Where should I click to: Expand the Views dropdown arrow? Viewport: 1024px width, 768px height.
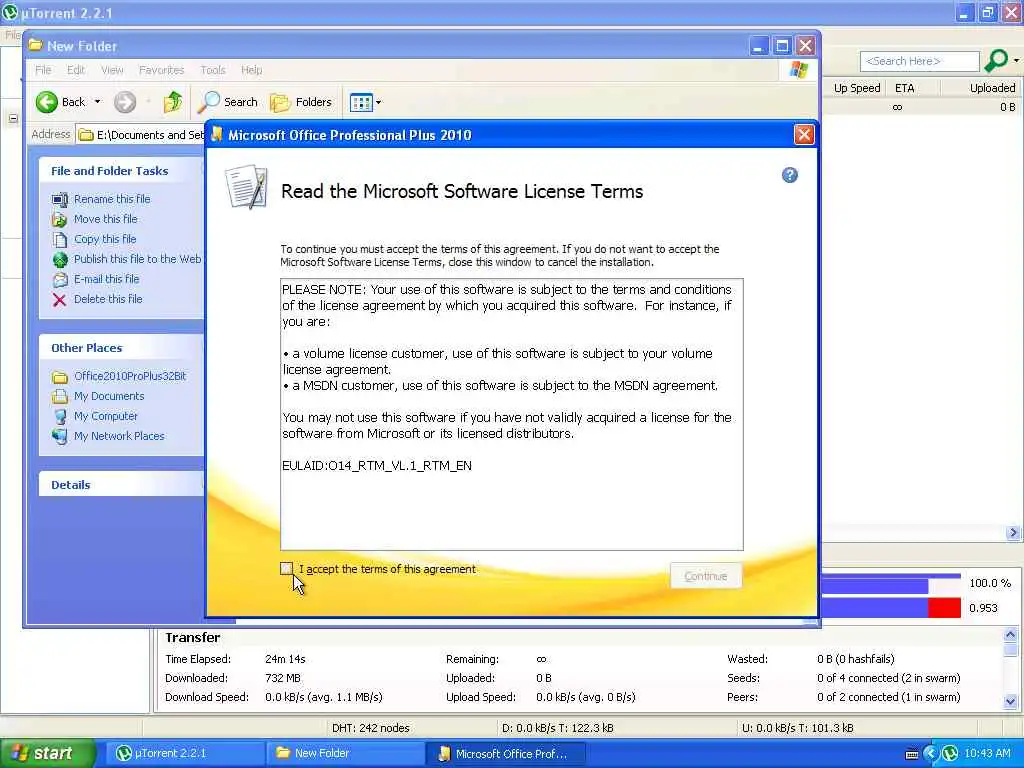click(378, 102)
